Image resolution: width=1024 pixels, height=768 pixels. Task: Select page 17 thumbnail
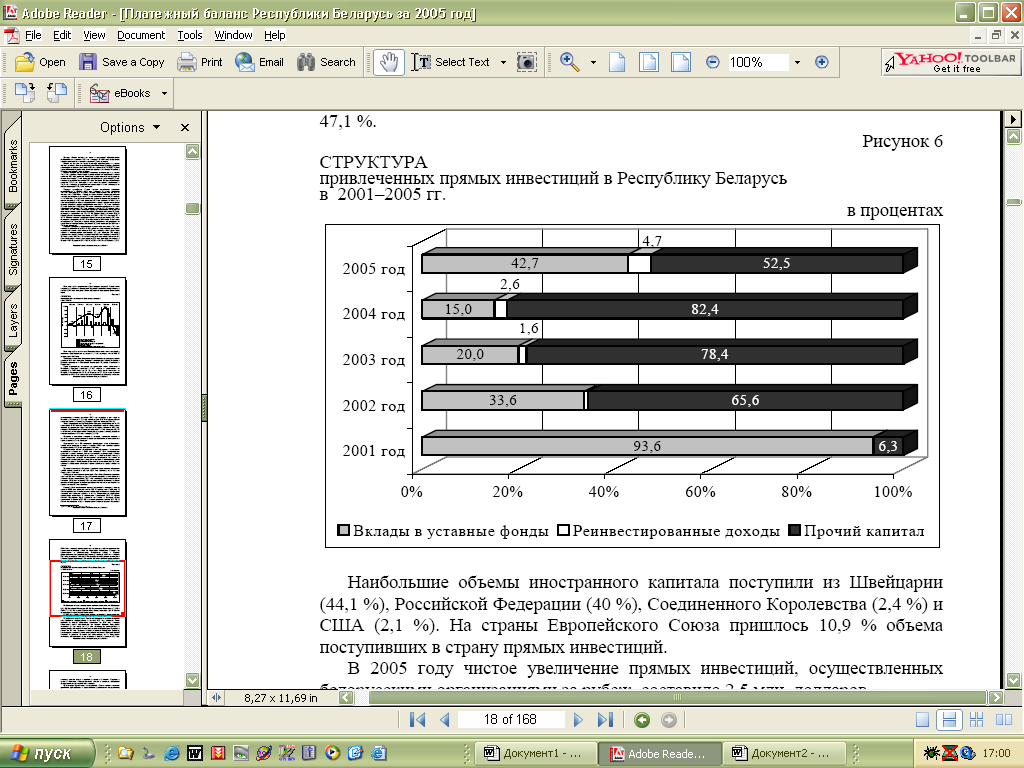click(x=88, y=462)
